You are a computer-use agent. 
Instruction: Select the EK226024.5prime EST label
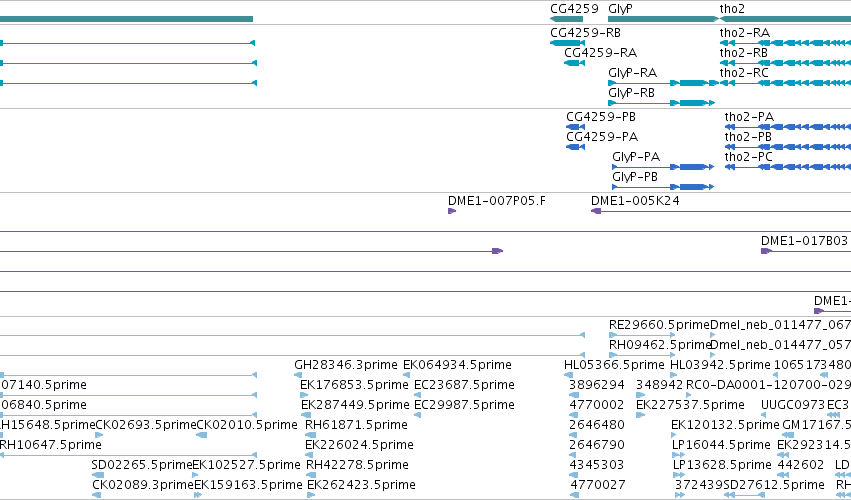click(359, 445)
